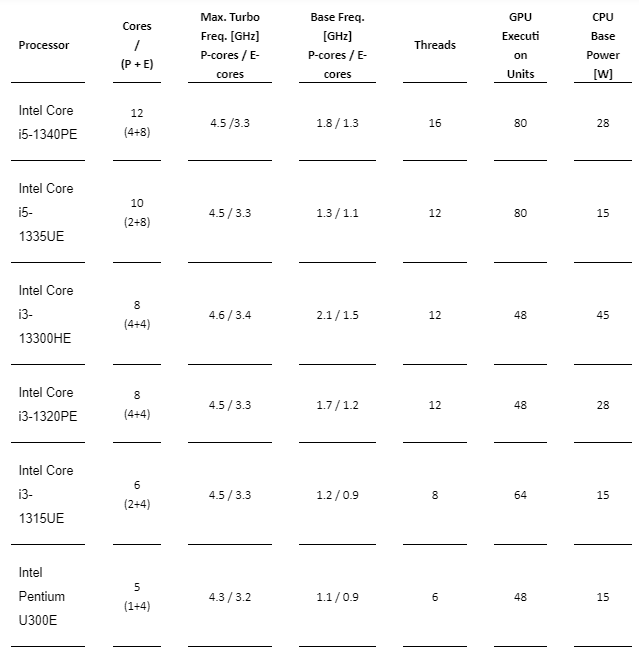This screenshot has height=655, width=639.
Task: Select the 64 GPU execution units value
Action: click(x=520, y=495)
